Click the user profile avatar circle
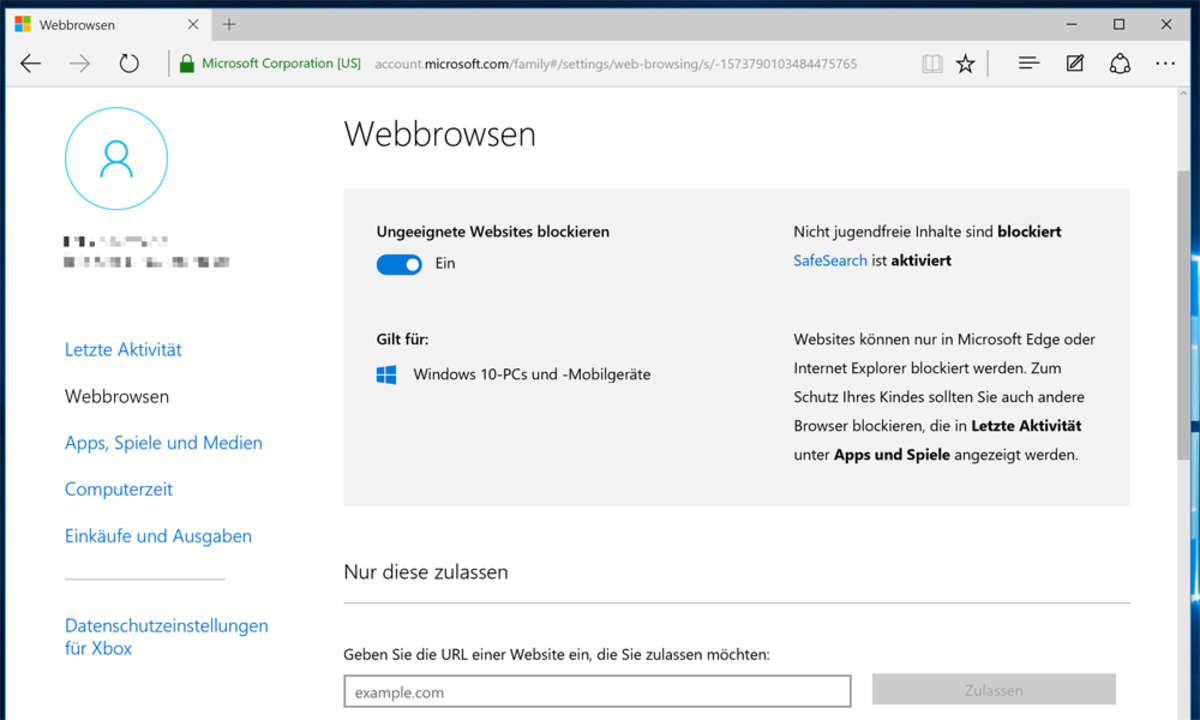The width and height of the screenshot is (1200, 720). pos(116,159)
